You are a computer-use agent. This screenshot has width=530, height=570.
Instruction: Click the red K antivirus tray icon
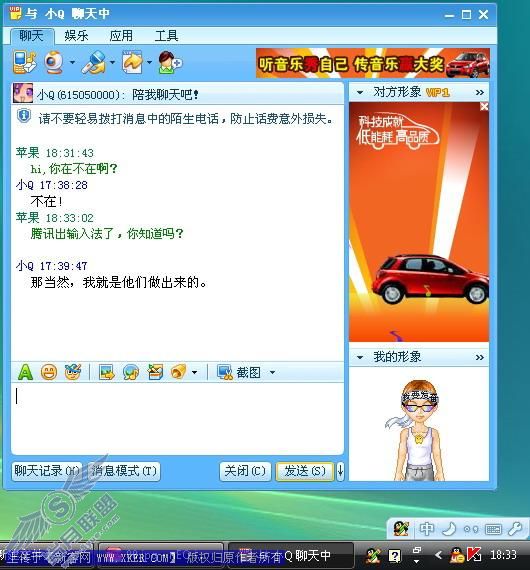click(474, 555)
